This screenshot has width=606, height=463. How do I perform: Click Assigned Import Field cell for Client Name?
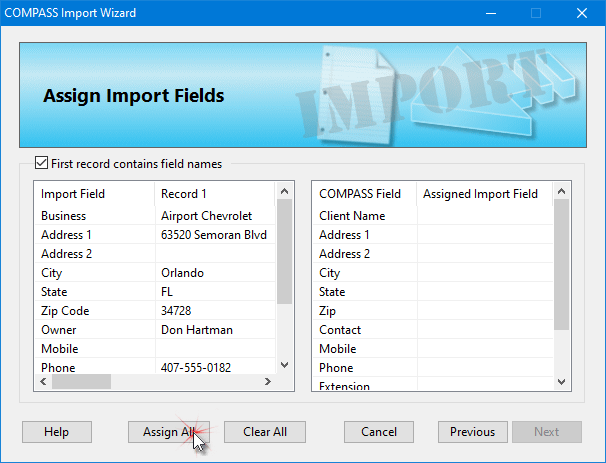pos(485,216)
